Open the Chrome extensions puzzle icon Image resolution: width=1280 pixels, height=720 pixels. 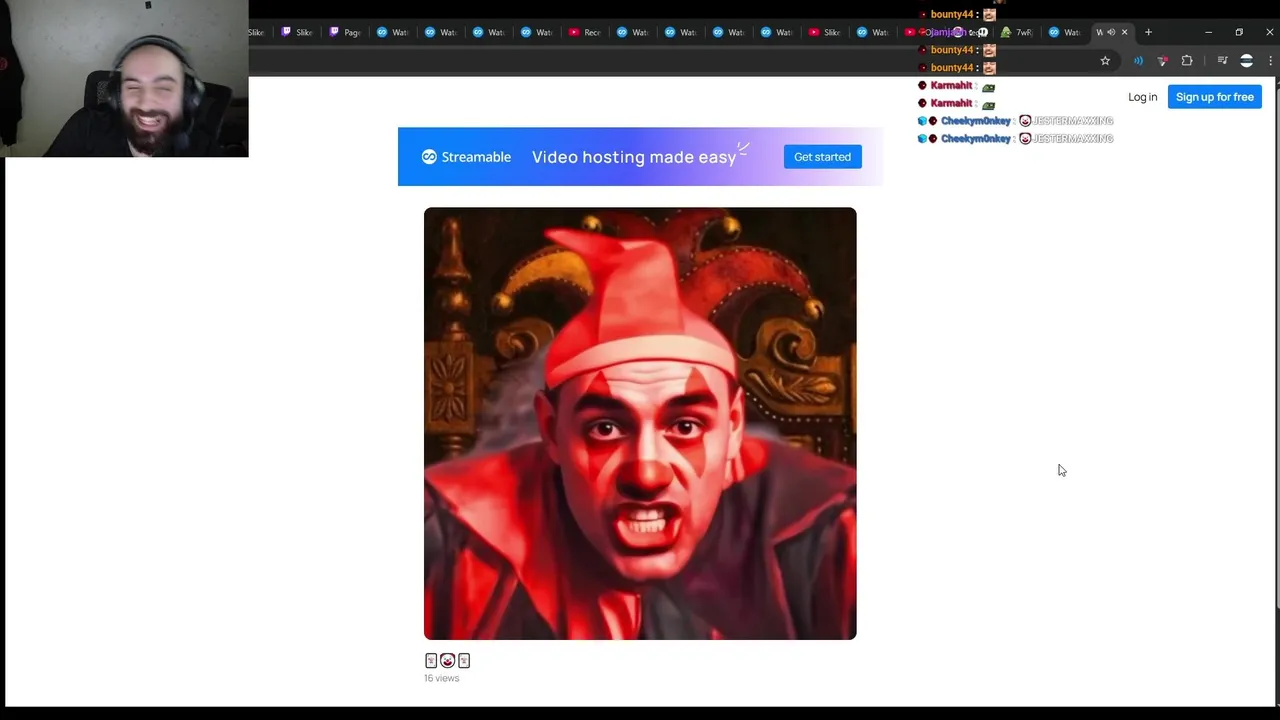click(1187, 61)
